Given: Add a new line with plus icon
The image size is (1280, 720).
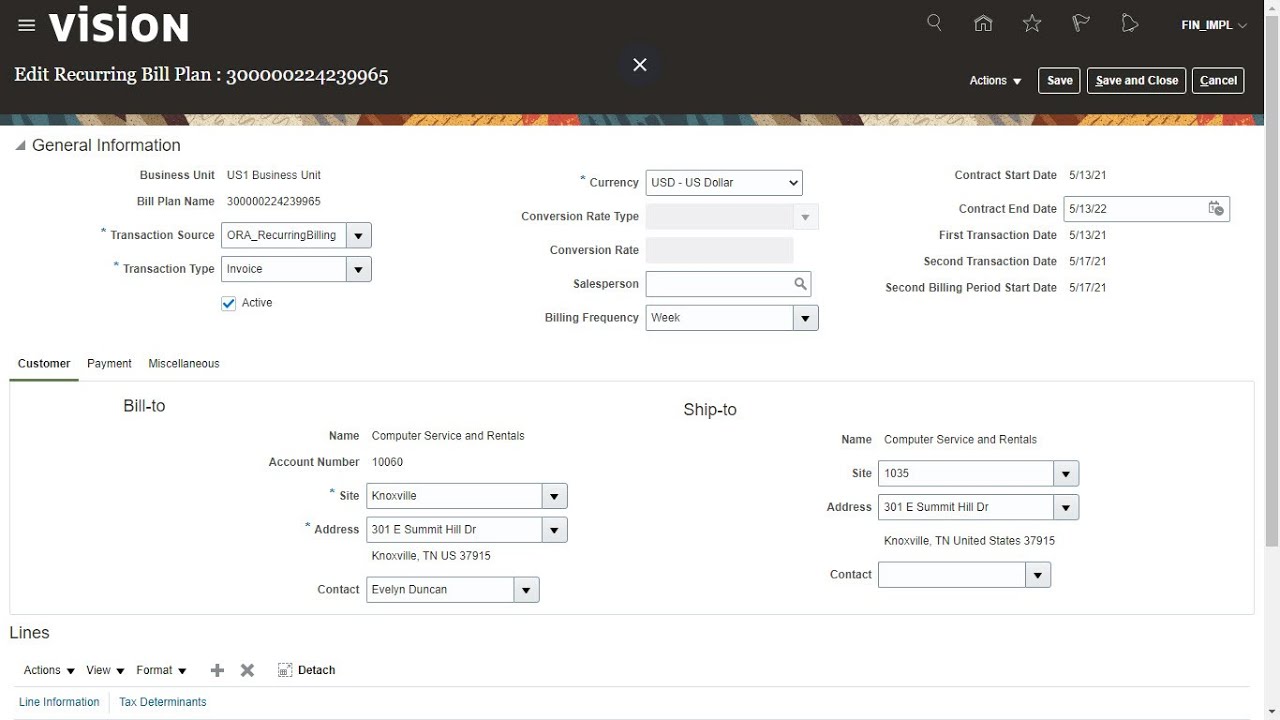Looking at the screenshot, I should point(217,670).
